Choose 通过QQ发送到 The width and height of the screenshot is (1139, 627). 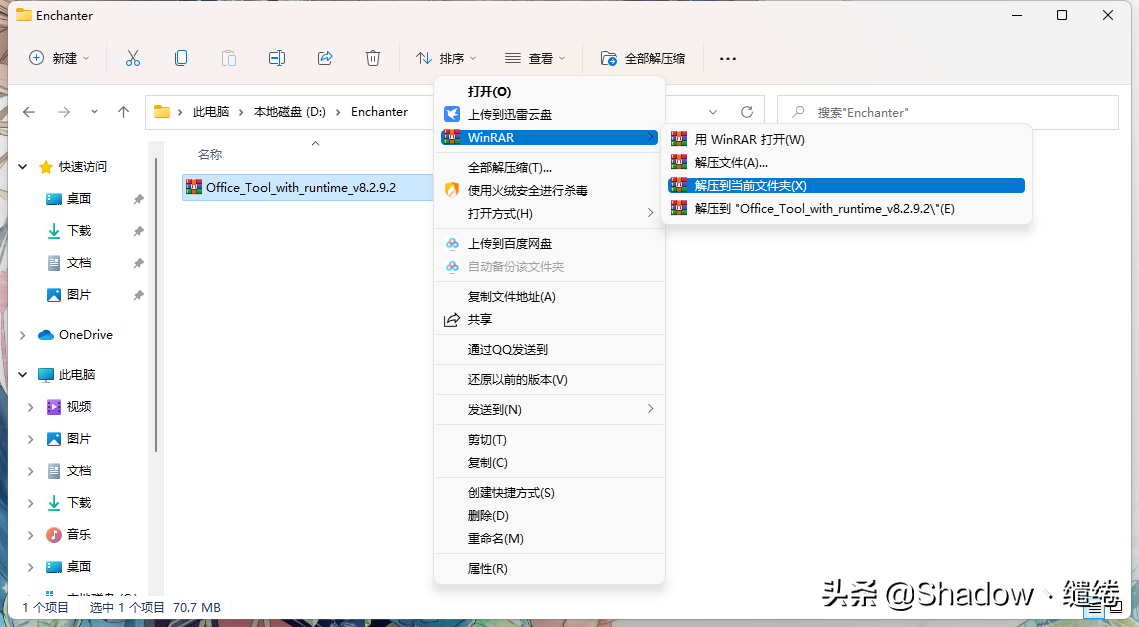(x=549, y=349)
